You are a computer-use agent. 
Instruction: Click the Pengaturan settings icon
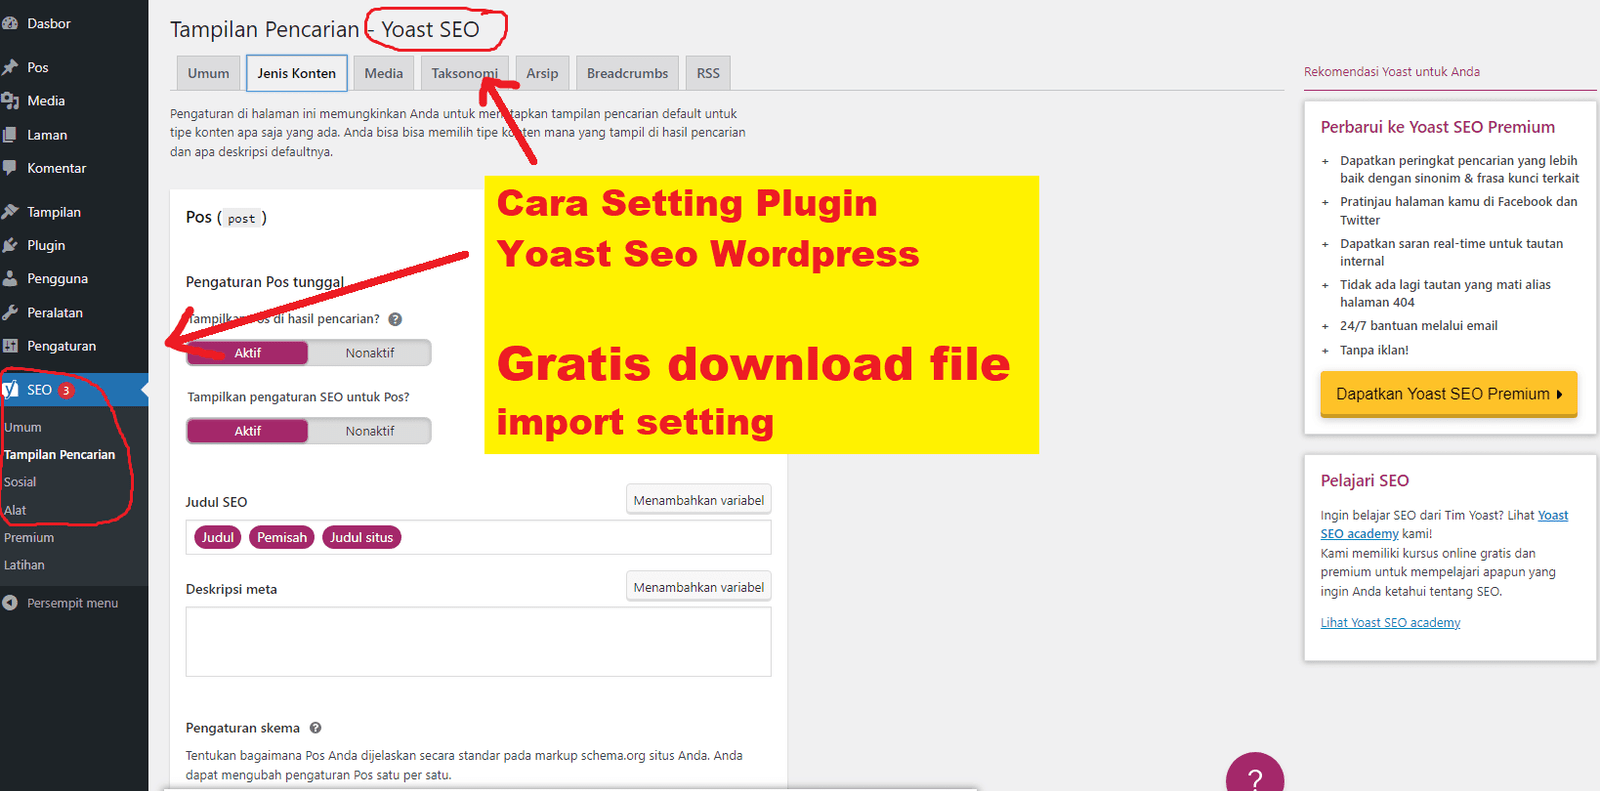coord(10,346)
